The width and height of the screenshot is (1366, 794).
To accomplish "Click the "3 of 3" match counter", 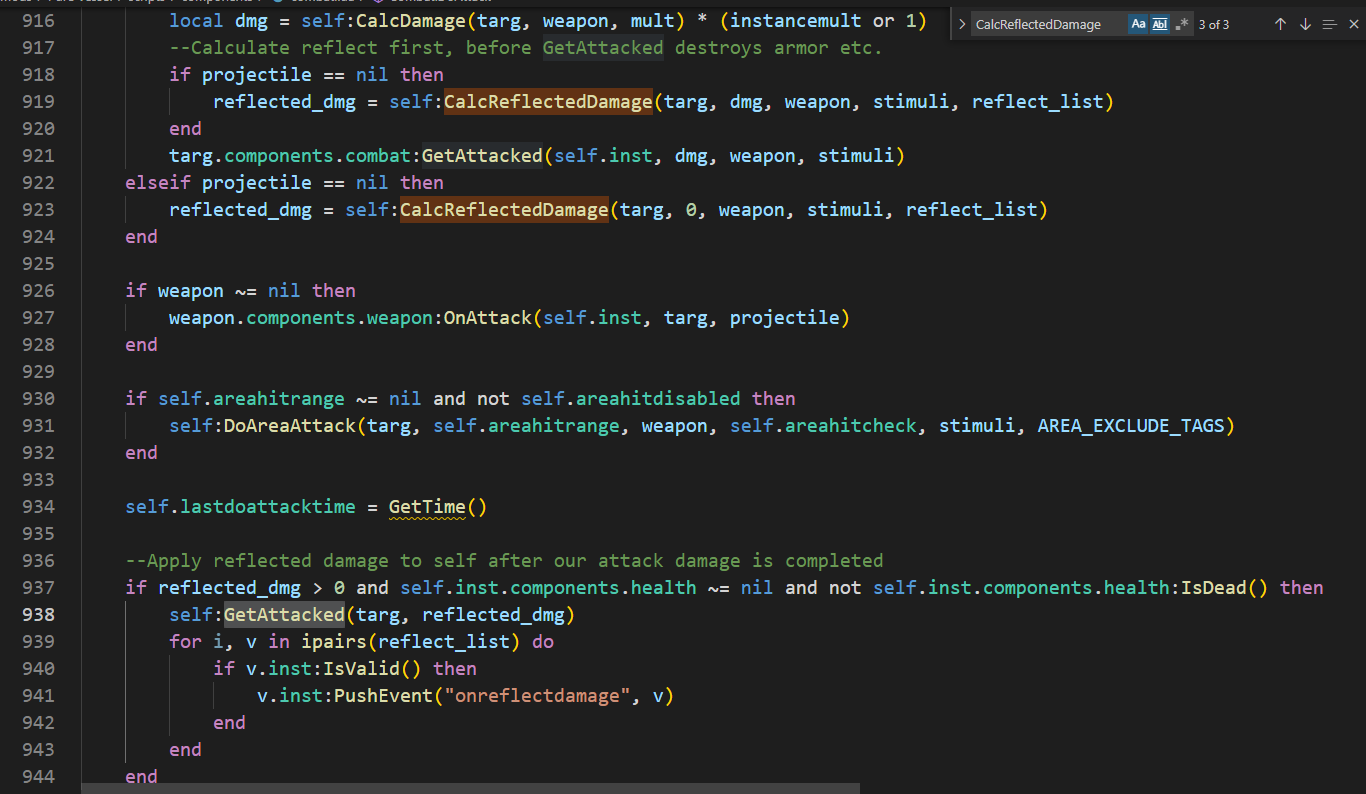I will tap(1214, 24).
